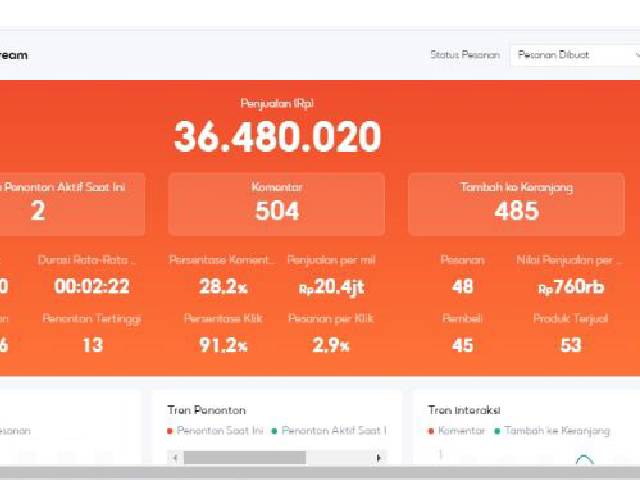
Task: Select the Penonton Aktif Saat Ini card
Action: point(70,204)
